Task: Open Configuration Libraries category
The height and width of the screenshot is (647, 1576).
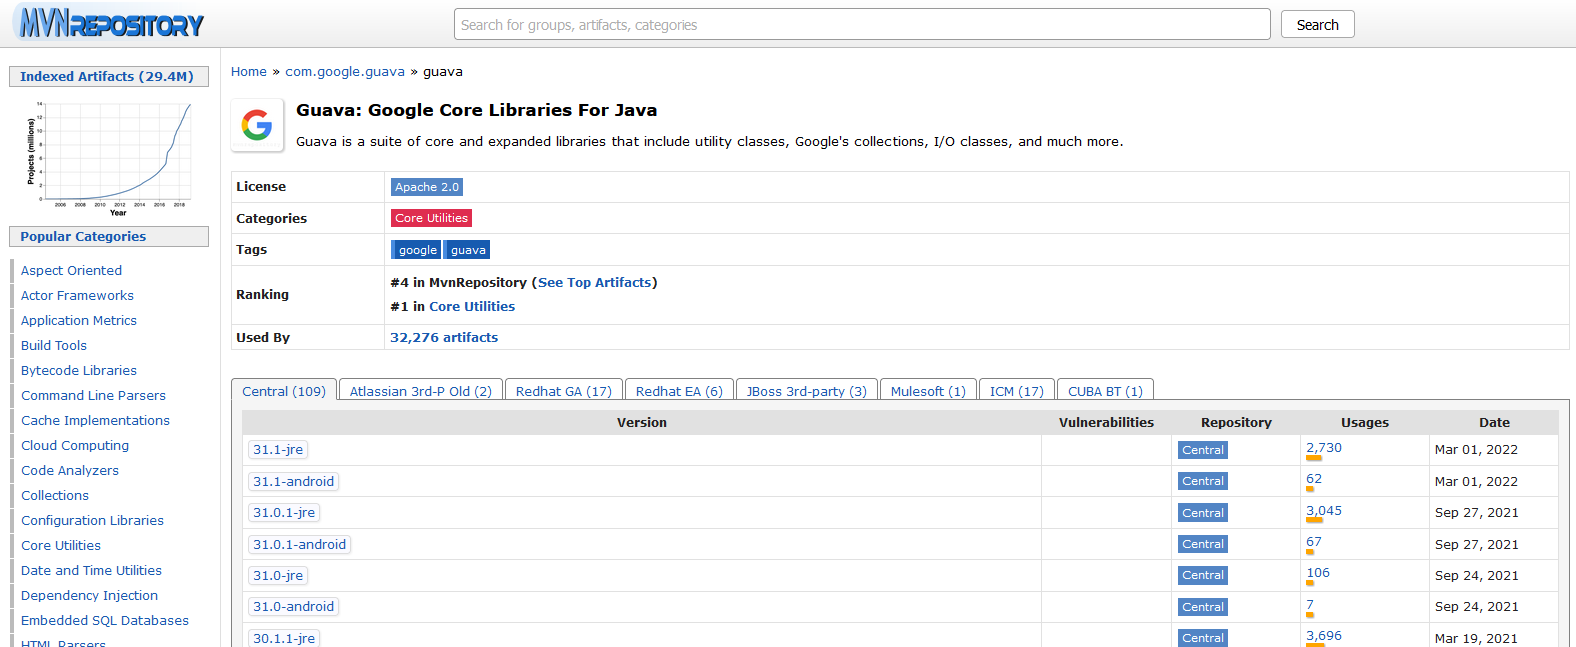Action: (92, 520)
